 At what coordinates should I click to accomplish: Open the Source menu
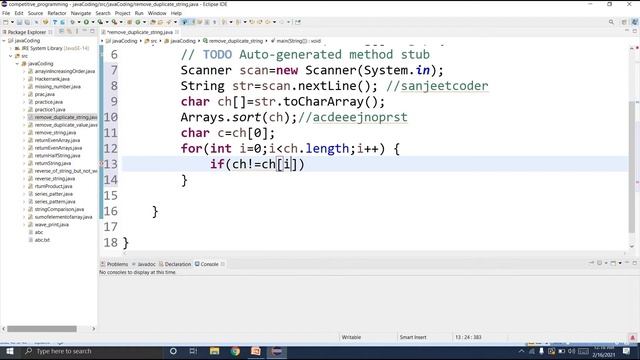tap(35, 13)
